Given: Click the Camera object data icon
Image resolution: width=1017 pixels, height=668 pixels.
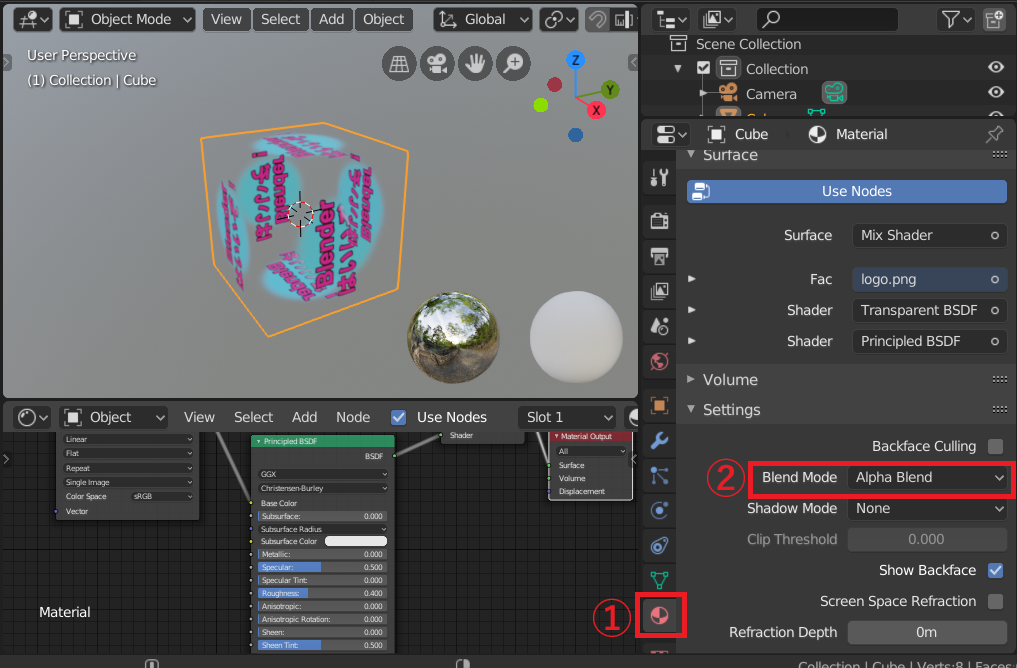Looking at the screenshot, I should click(x=834, y=93).
